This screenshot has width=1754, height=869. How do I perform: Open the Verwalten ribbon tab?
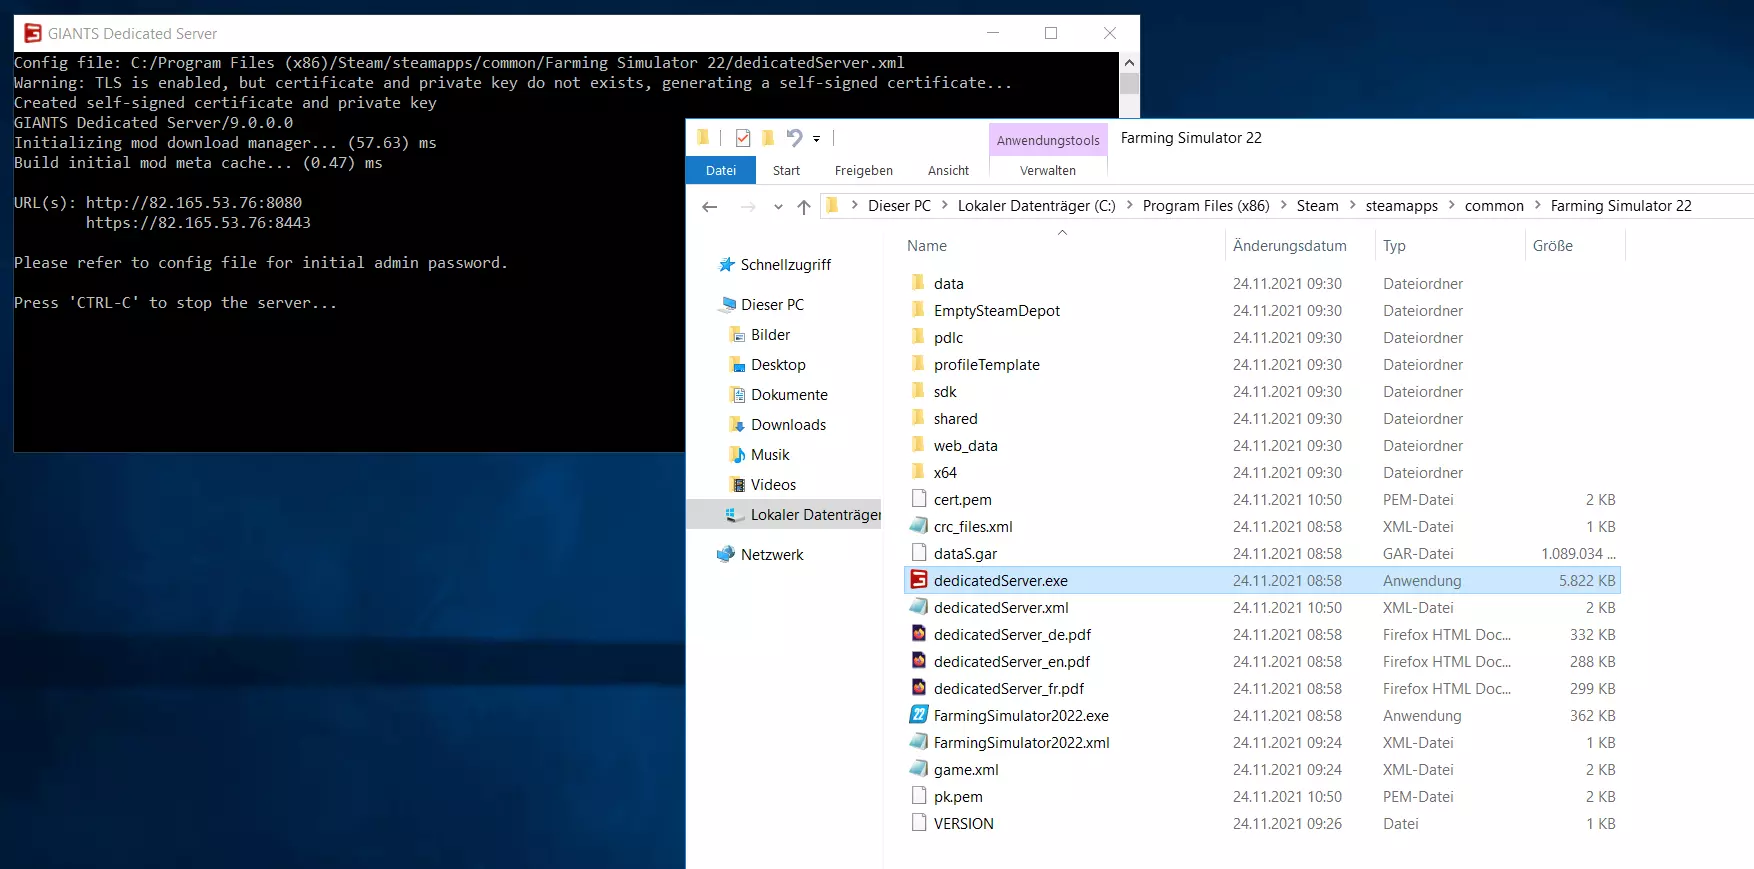point(1048,170)
